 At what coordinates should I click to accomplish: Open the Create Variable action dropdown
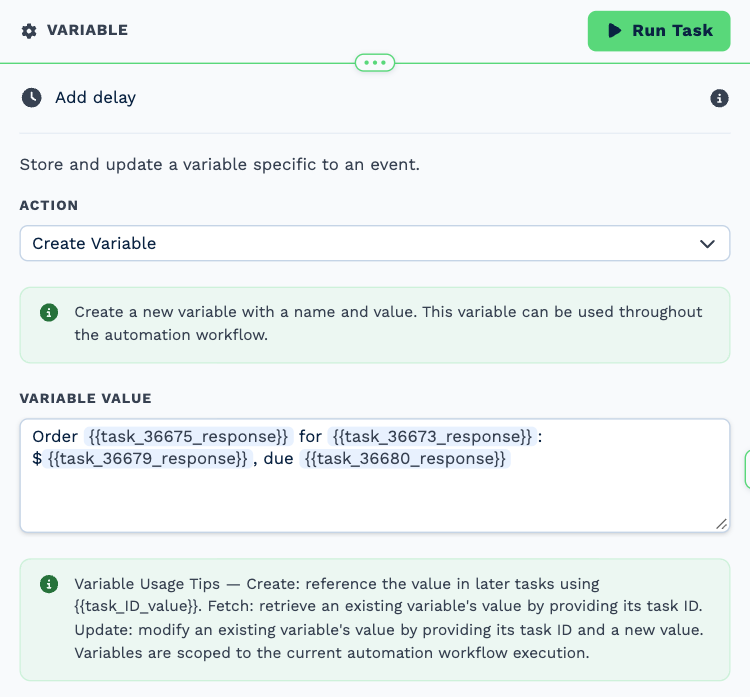point(375,243)
